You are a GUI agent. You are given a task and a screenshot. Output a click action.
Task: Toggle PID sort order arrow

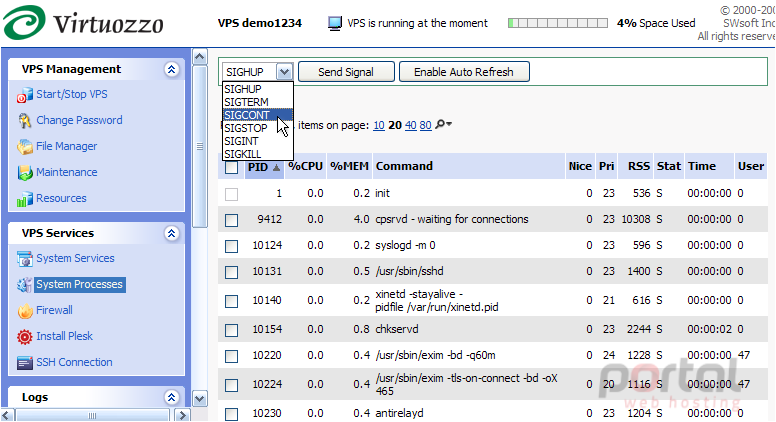click(x=276, y=168)
